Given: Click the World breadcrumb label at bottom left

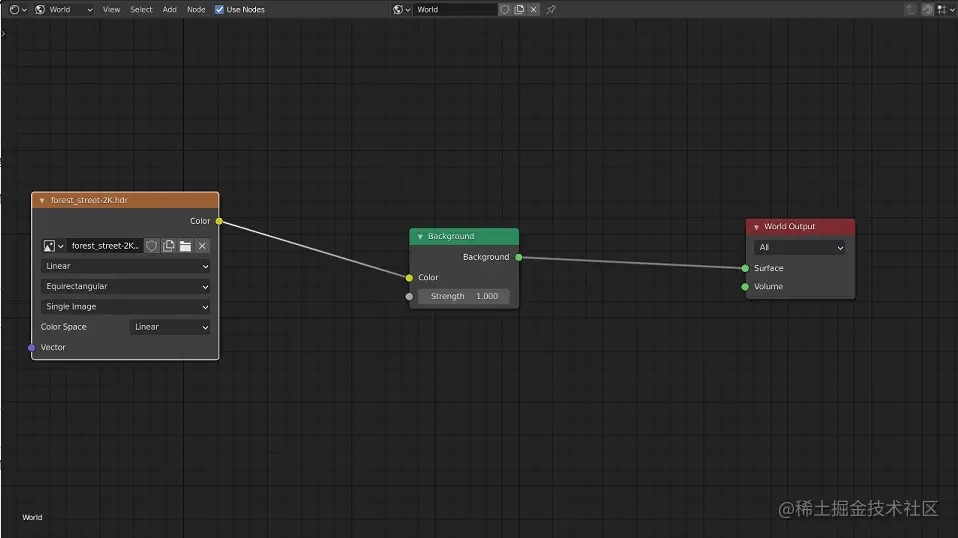Looking at the screenshot, I should 32,517.
